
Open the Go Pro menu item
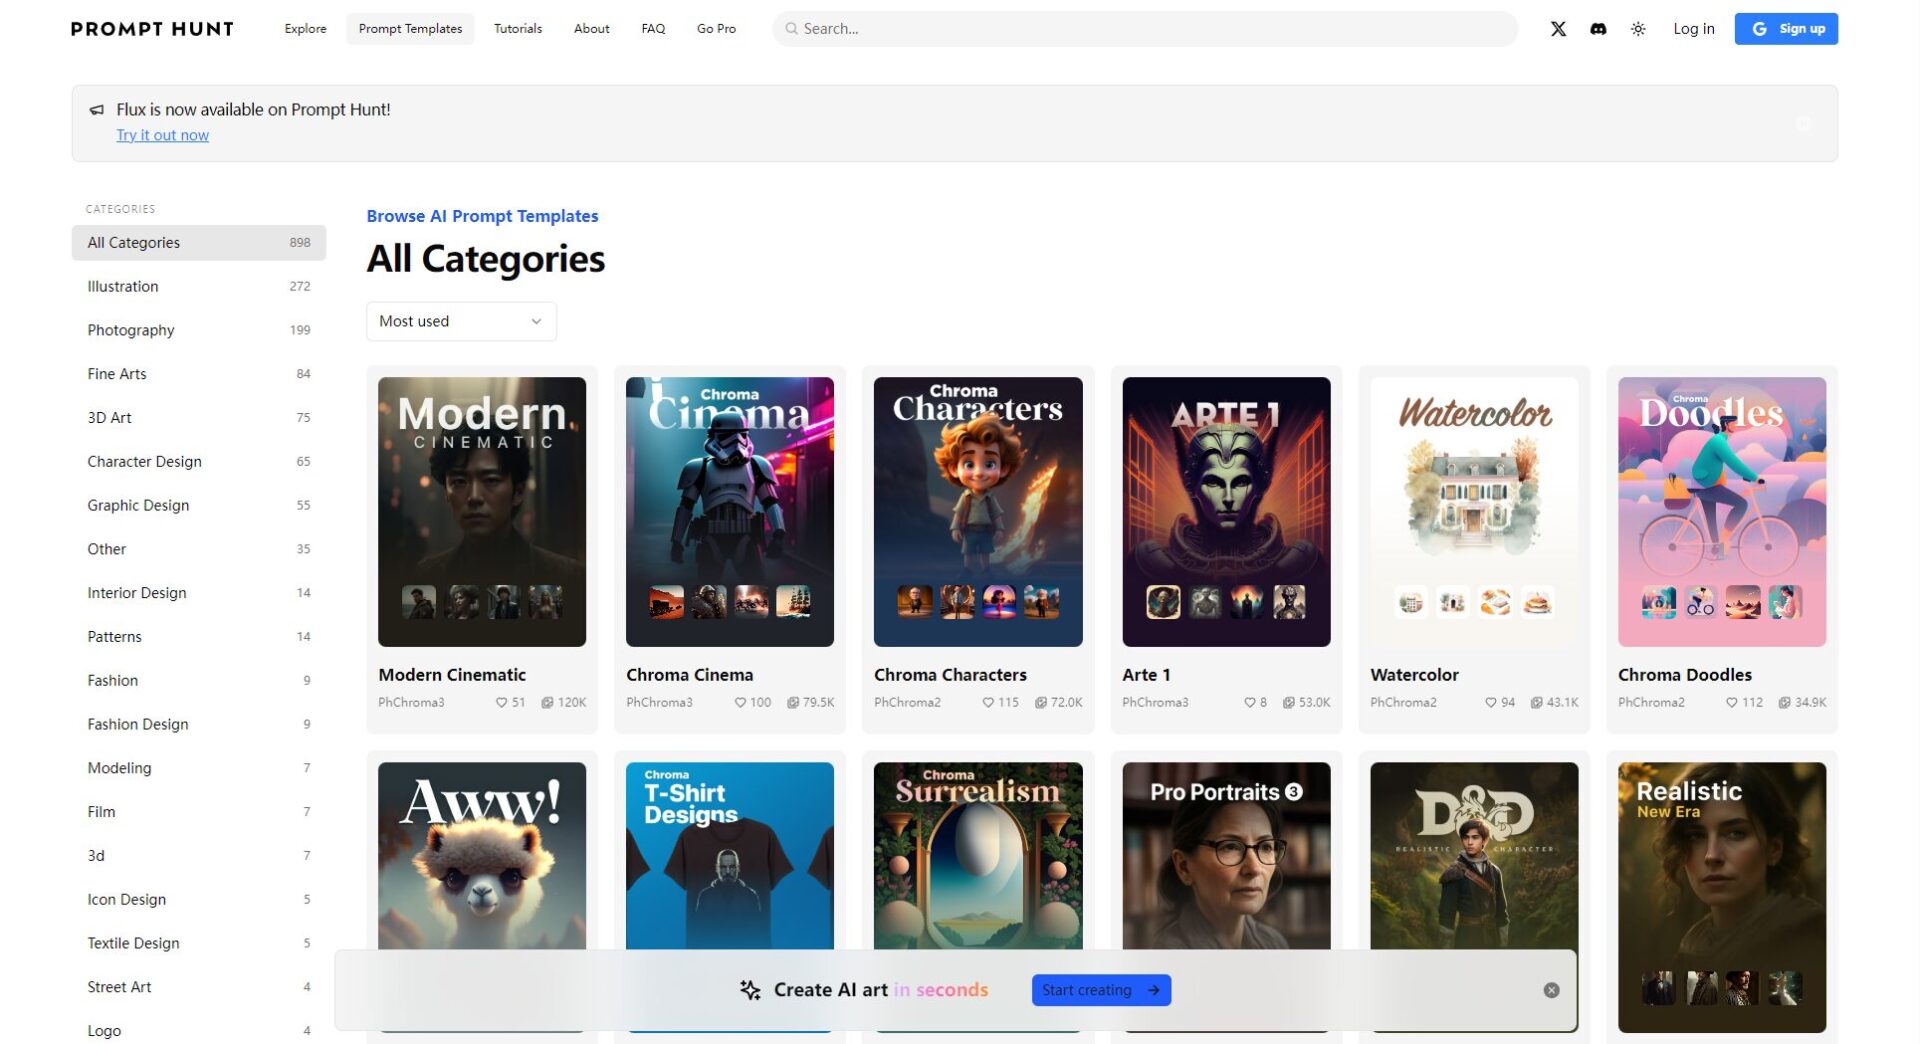[716, 29]
